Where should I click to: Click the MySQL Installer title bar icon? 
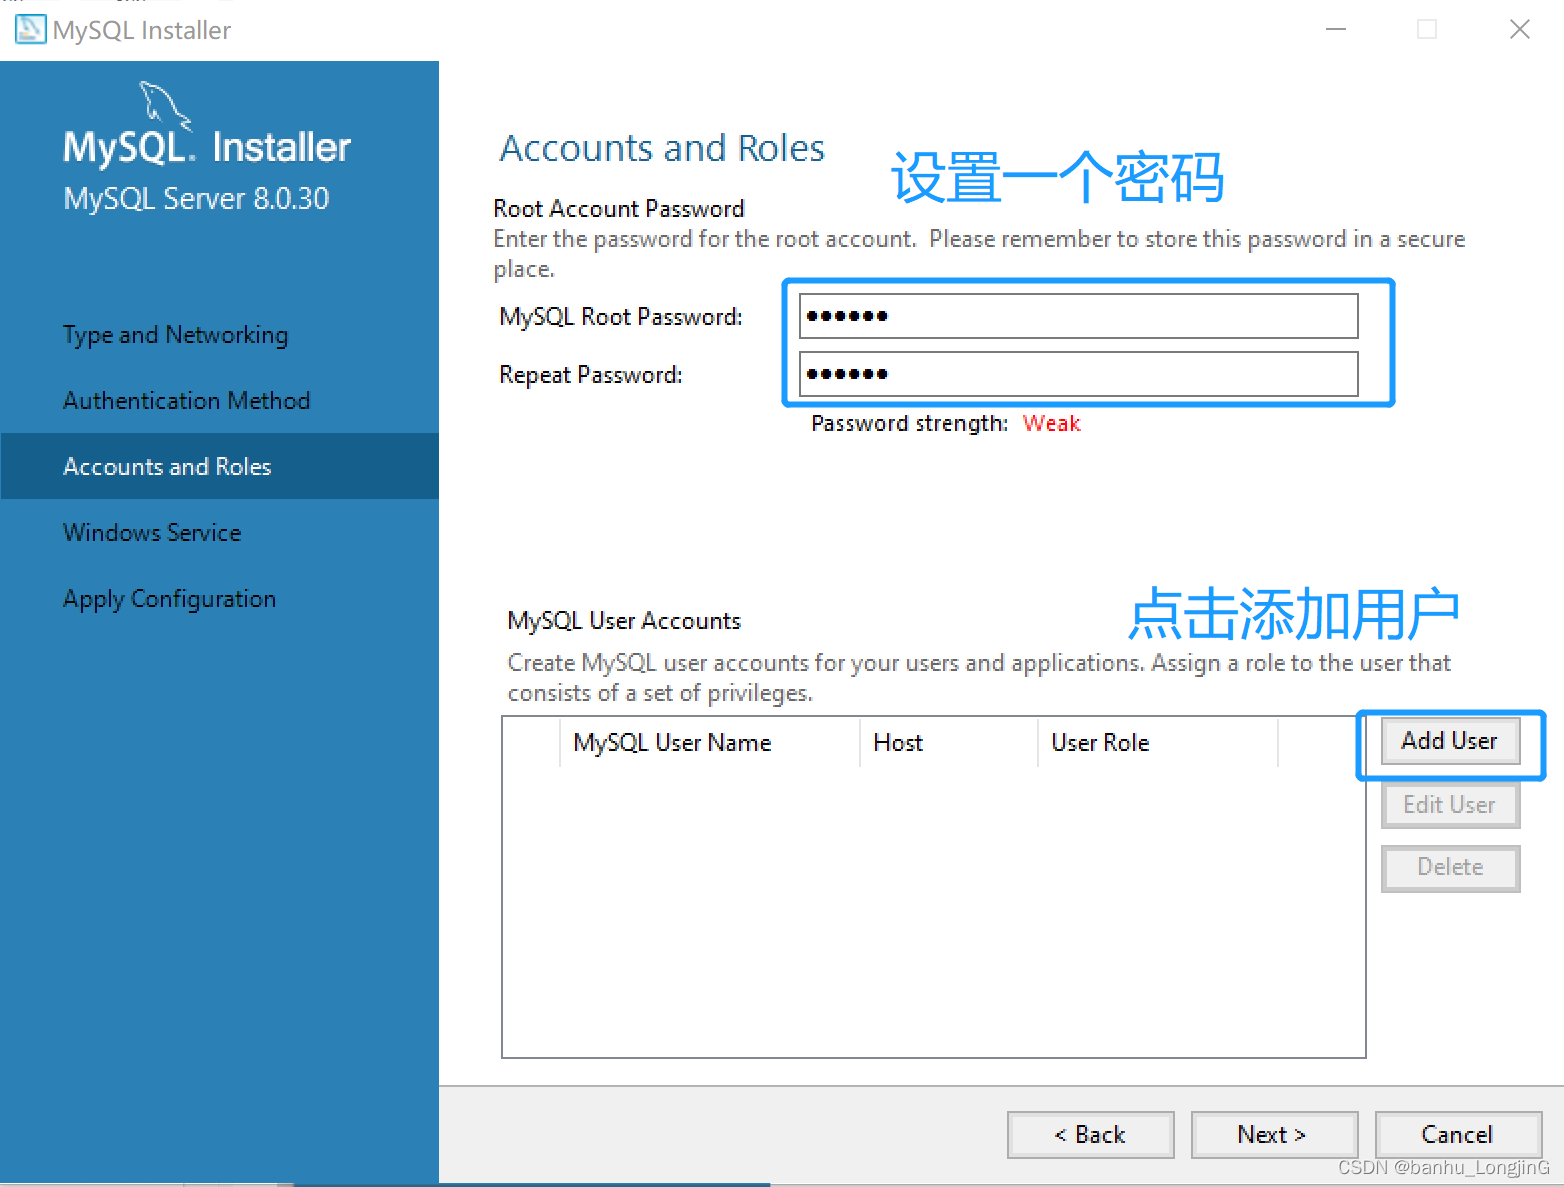[30, 29]
